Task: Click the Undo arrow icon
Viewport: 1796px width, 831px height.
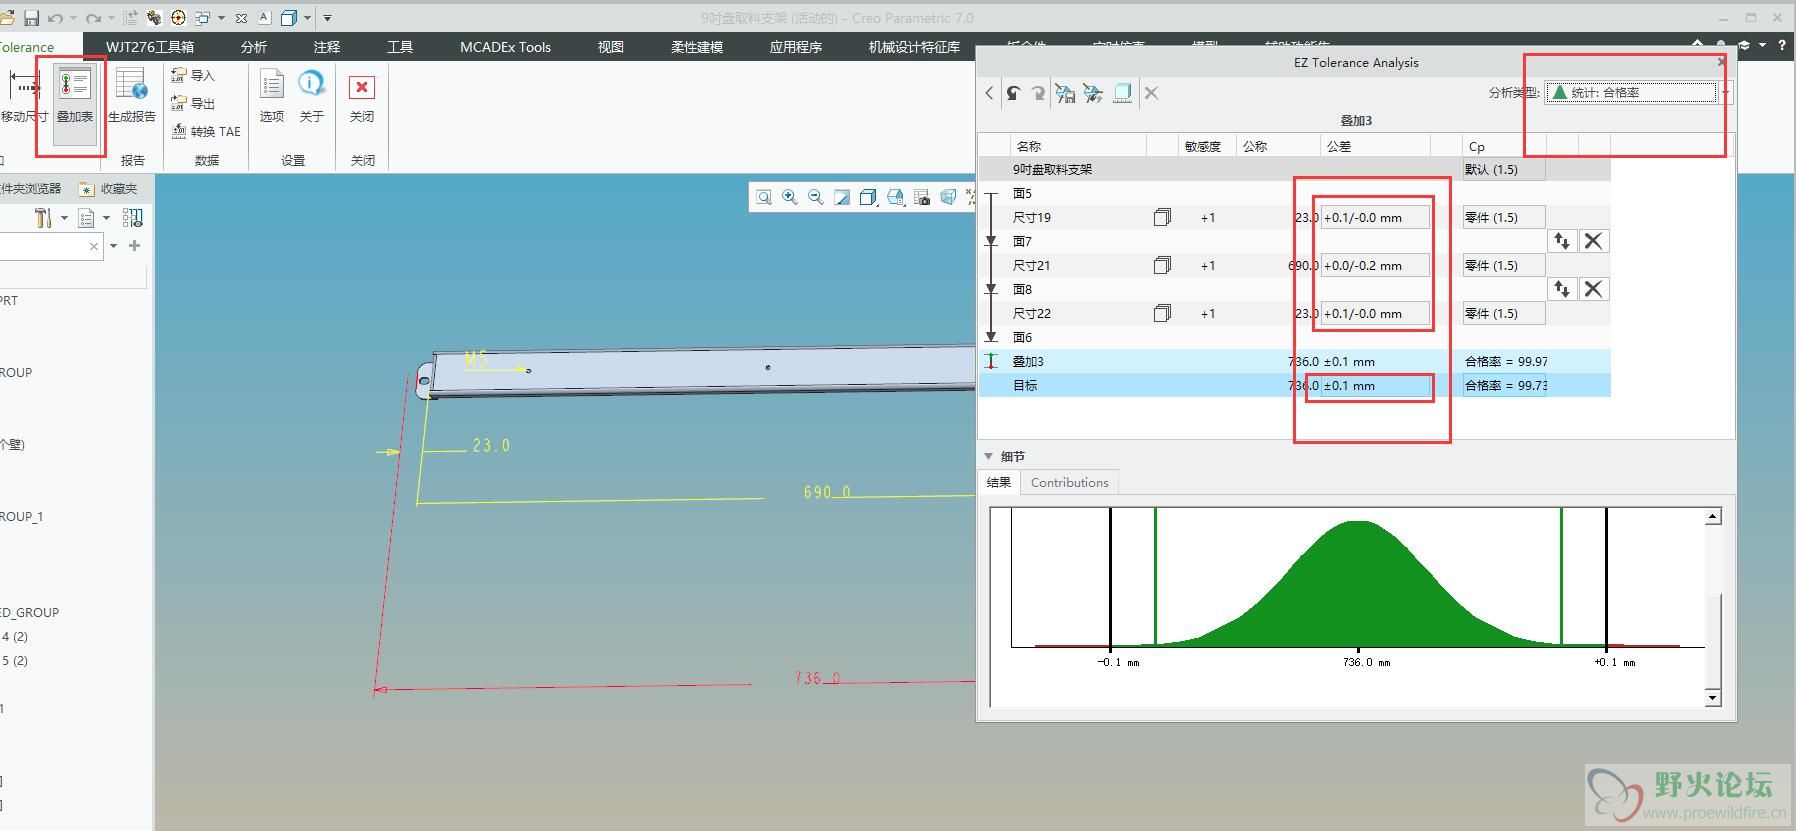Action: tap(56, 18)
